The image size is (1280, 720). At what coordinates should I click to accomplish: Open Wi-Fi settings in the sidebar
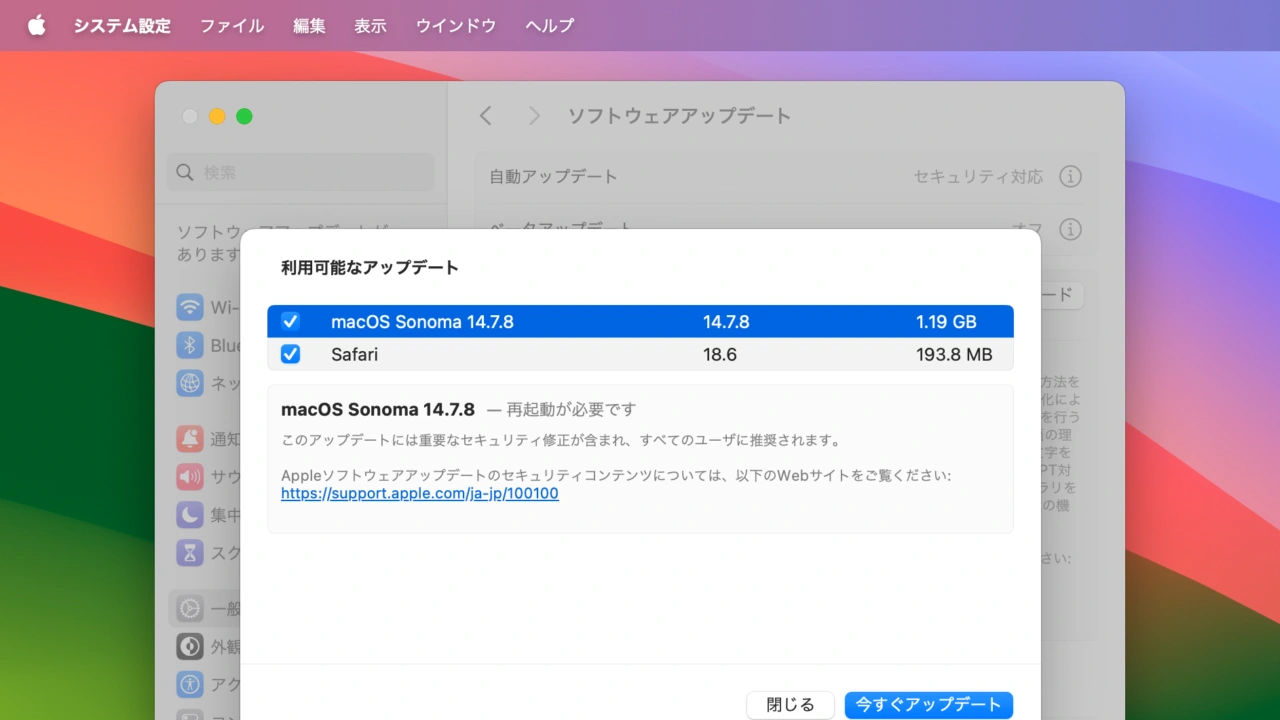pos(190,307)
